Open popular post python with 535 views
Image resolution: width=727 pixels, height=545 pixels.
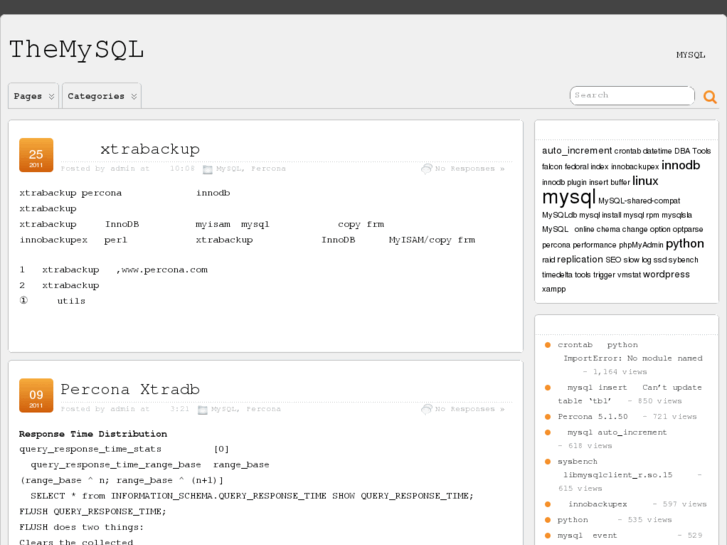573,520
